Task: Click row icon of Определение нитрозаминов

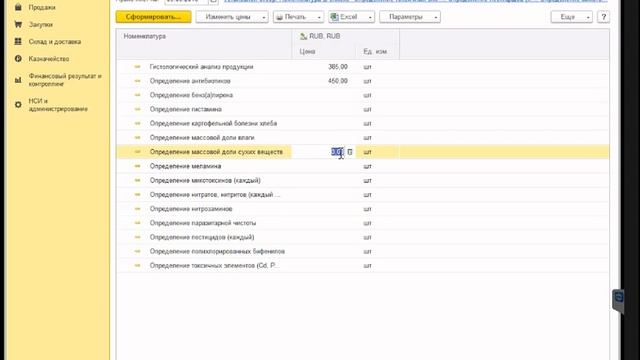Action: click(x=138, y=209)
